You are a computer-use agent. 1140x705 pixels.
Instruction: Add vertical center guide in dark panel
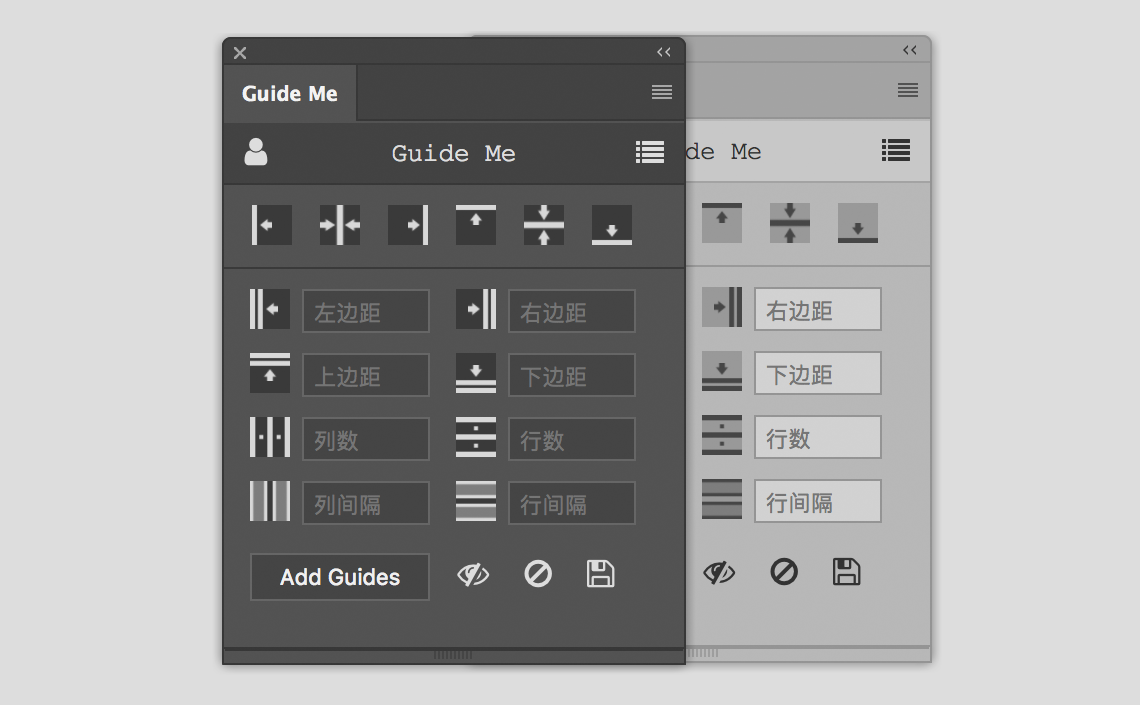pos(340,225)
